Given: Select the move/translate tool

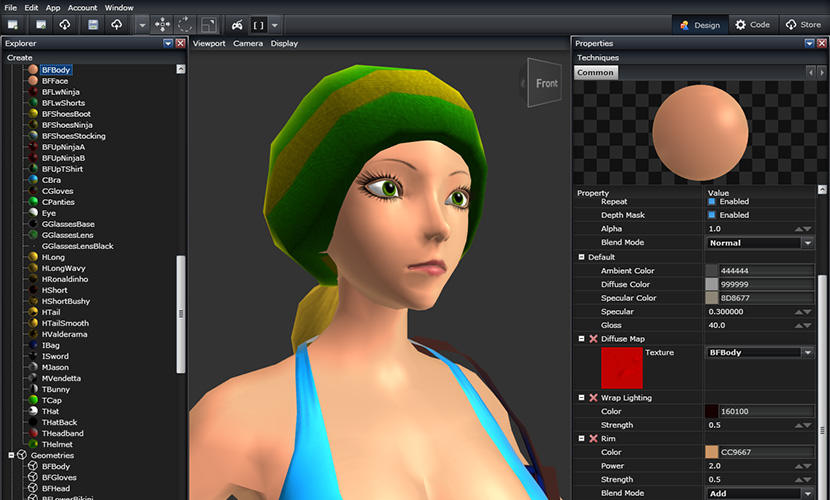Looking at the screenshot, I should click(162, 25).
